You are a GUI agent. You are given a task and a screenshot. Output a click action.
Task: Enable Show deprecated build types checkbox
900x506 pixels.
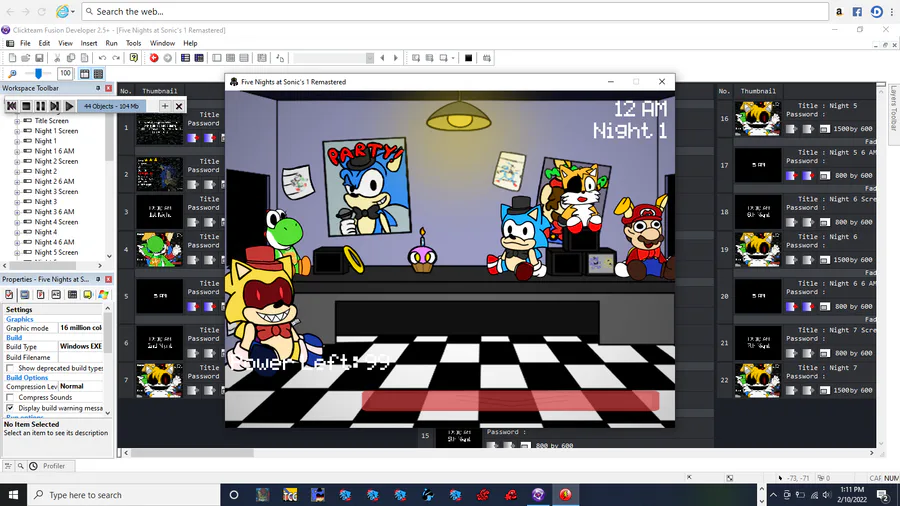pyautogui.click(x=10, y=368)
